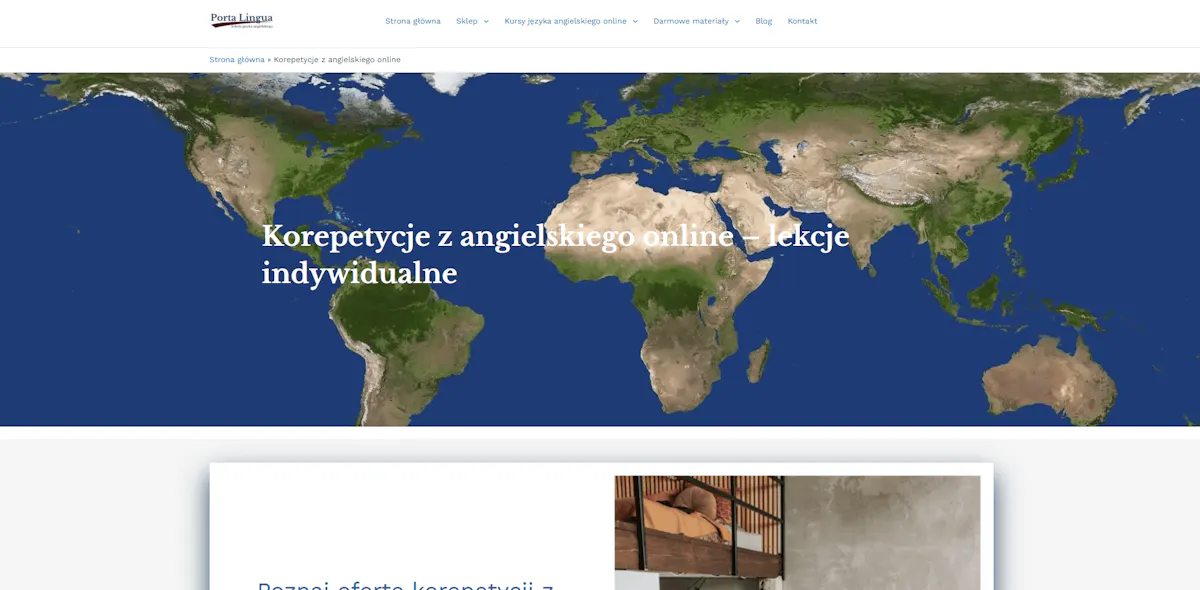Click the Porta Lingua logo
This screenshot has height=590, width=1200.
pos(242,20)
